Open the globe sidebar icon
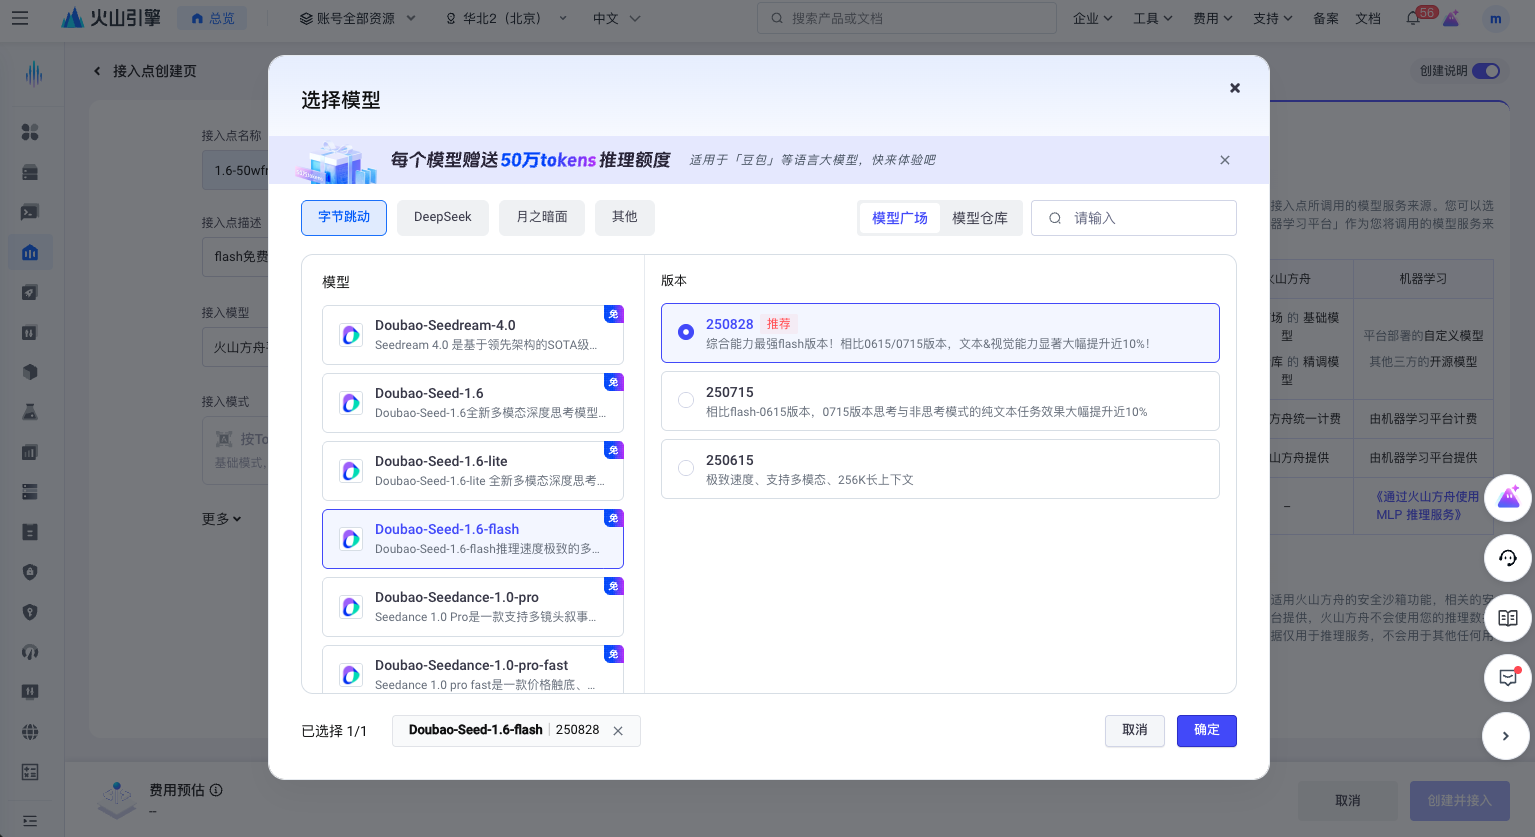 30,732
